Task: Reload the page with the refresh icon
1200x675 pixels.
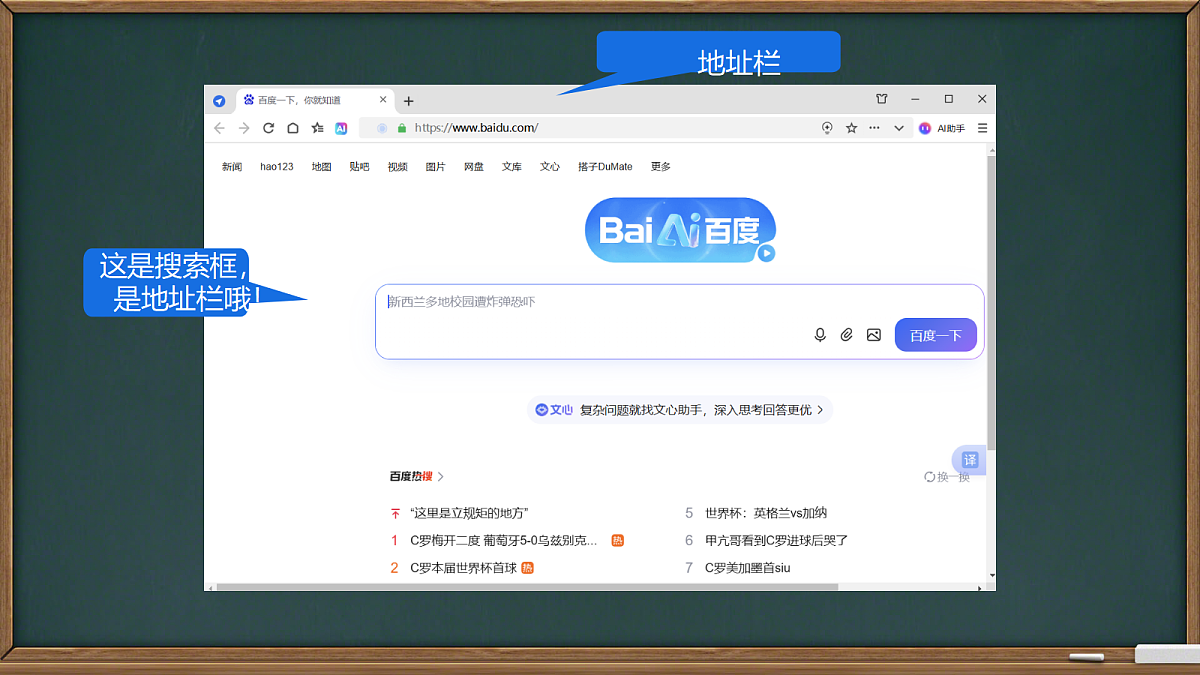Action: 268,128
